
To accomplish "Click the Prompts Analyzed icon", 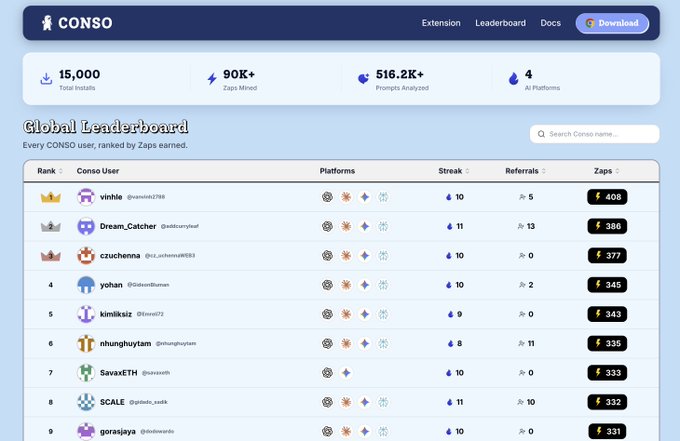I will click(363, 78).
